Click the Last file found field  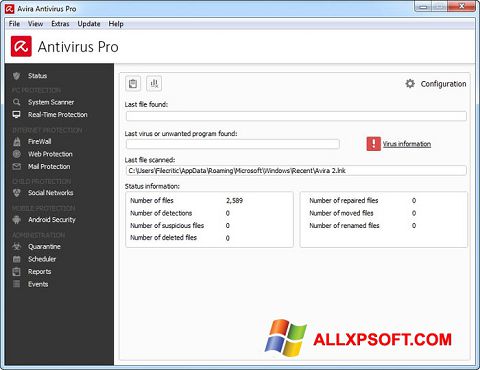point(296,116)
